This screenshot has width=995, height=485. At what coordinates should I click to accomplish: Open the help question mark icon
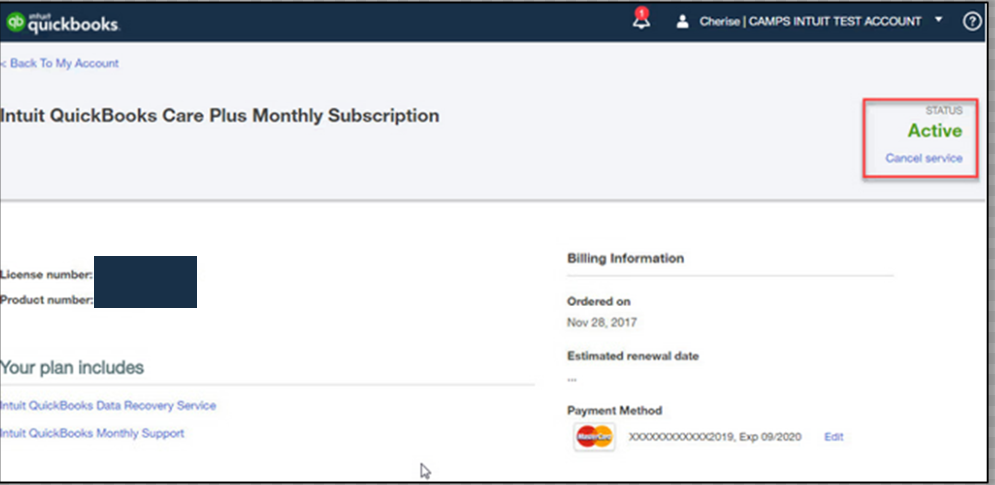972,22
